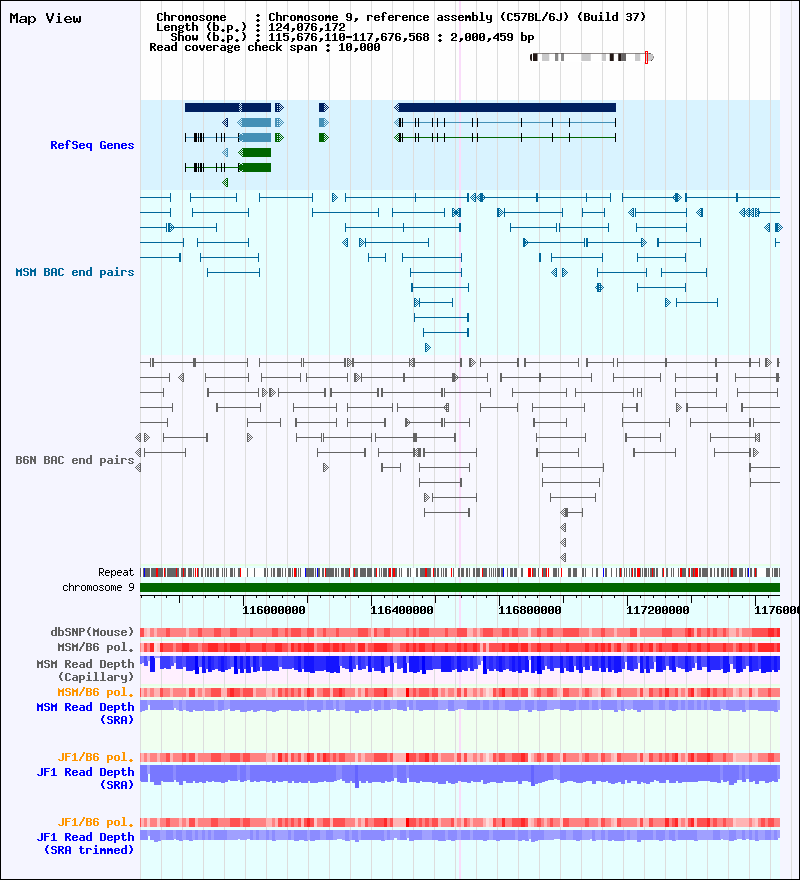This screenshot has height=880, width=800.
Task: Click the chromosome ideogram thumbnail at top
Action: click(x=592, y=57)
